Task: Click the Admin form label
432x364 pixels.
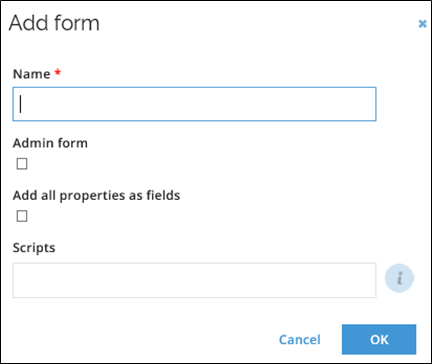Action: point(50,143)
